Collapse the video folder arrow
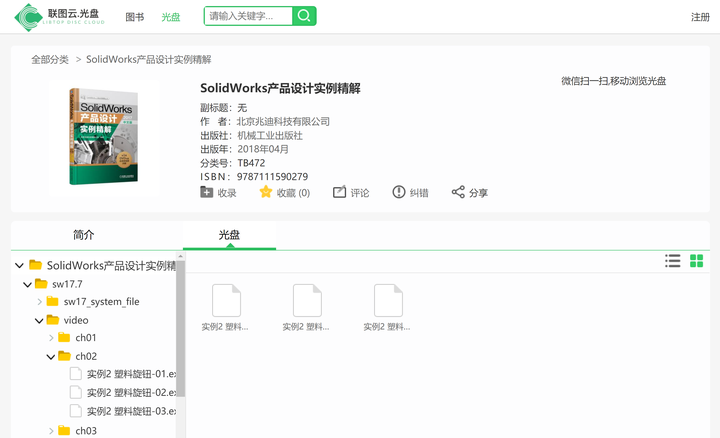 click(39, 320)
